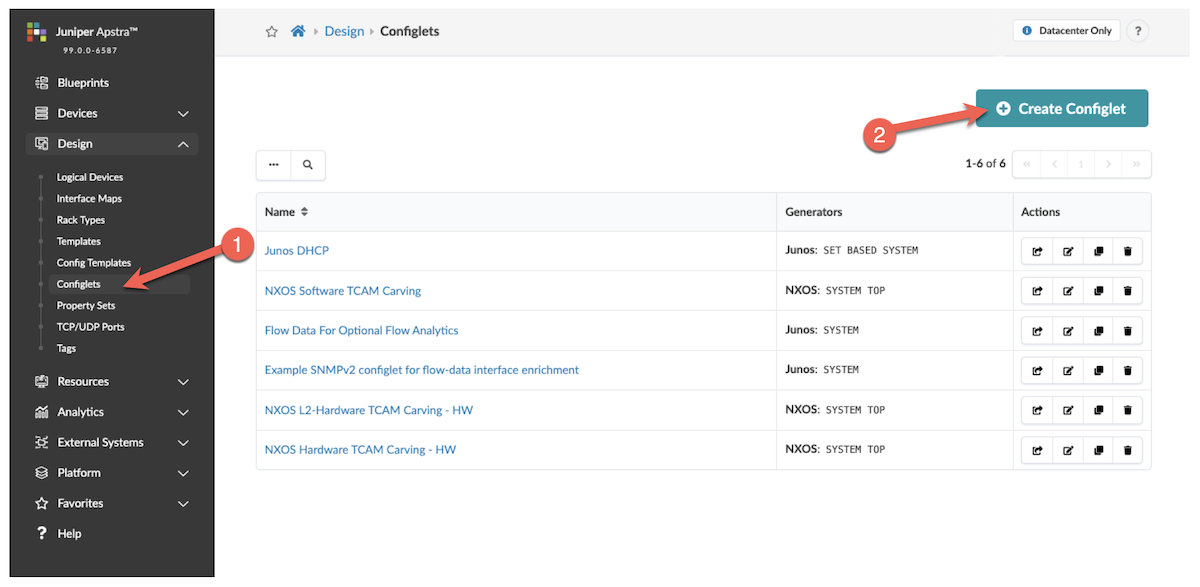Image resolution: width=1200 pixels, height=587 pixels.
Task: Export NXOS Hardware TCAM Carving - HW
Action: coord(1037,450)
